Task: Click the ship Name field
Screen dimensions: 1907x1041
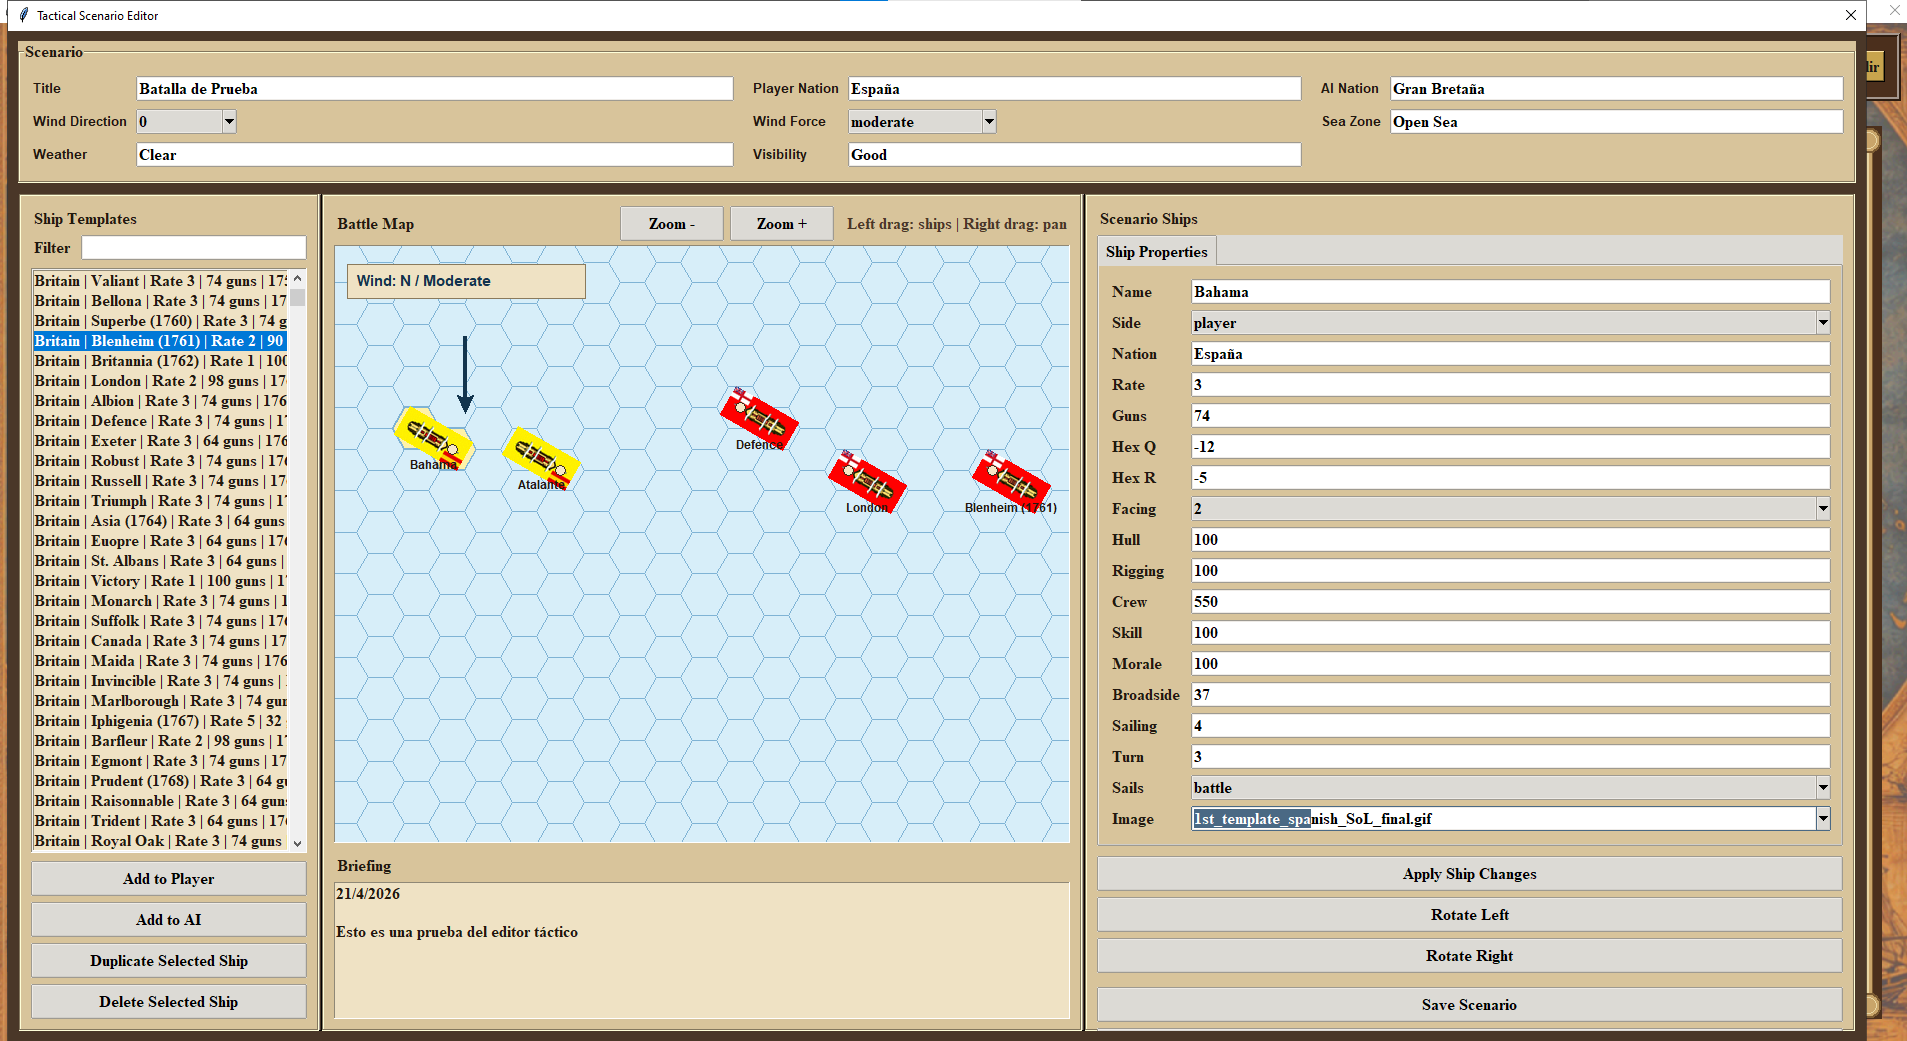Action: coord(1510,291)
